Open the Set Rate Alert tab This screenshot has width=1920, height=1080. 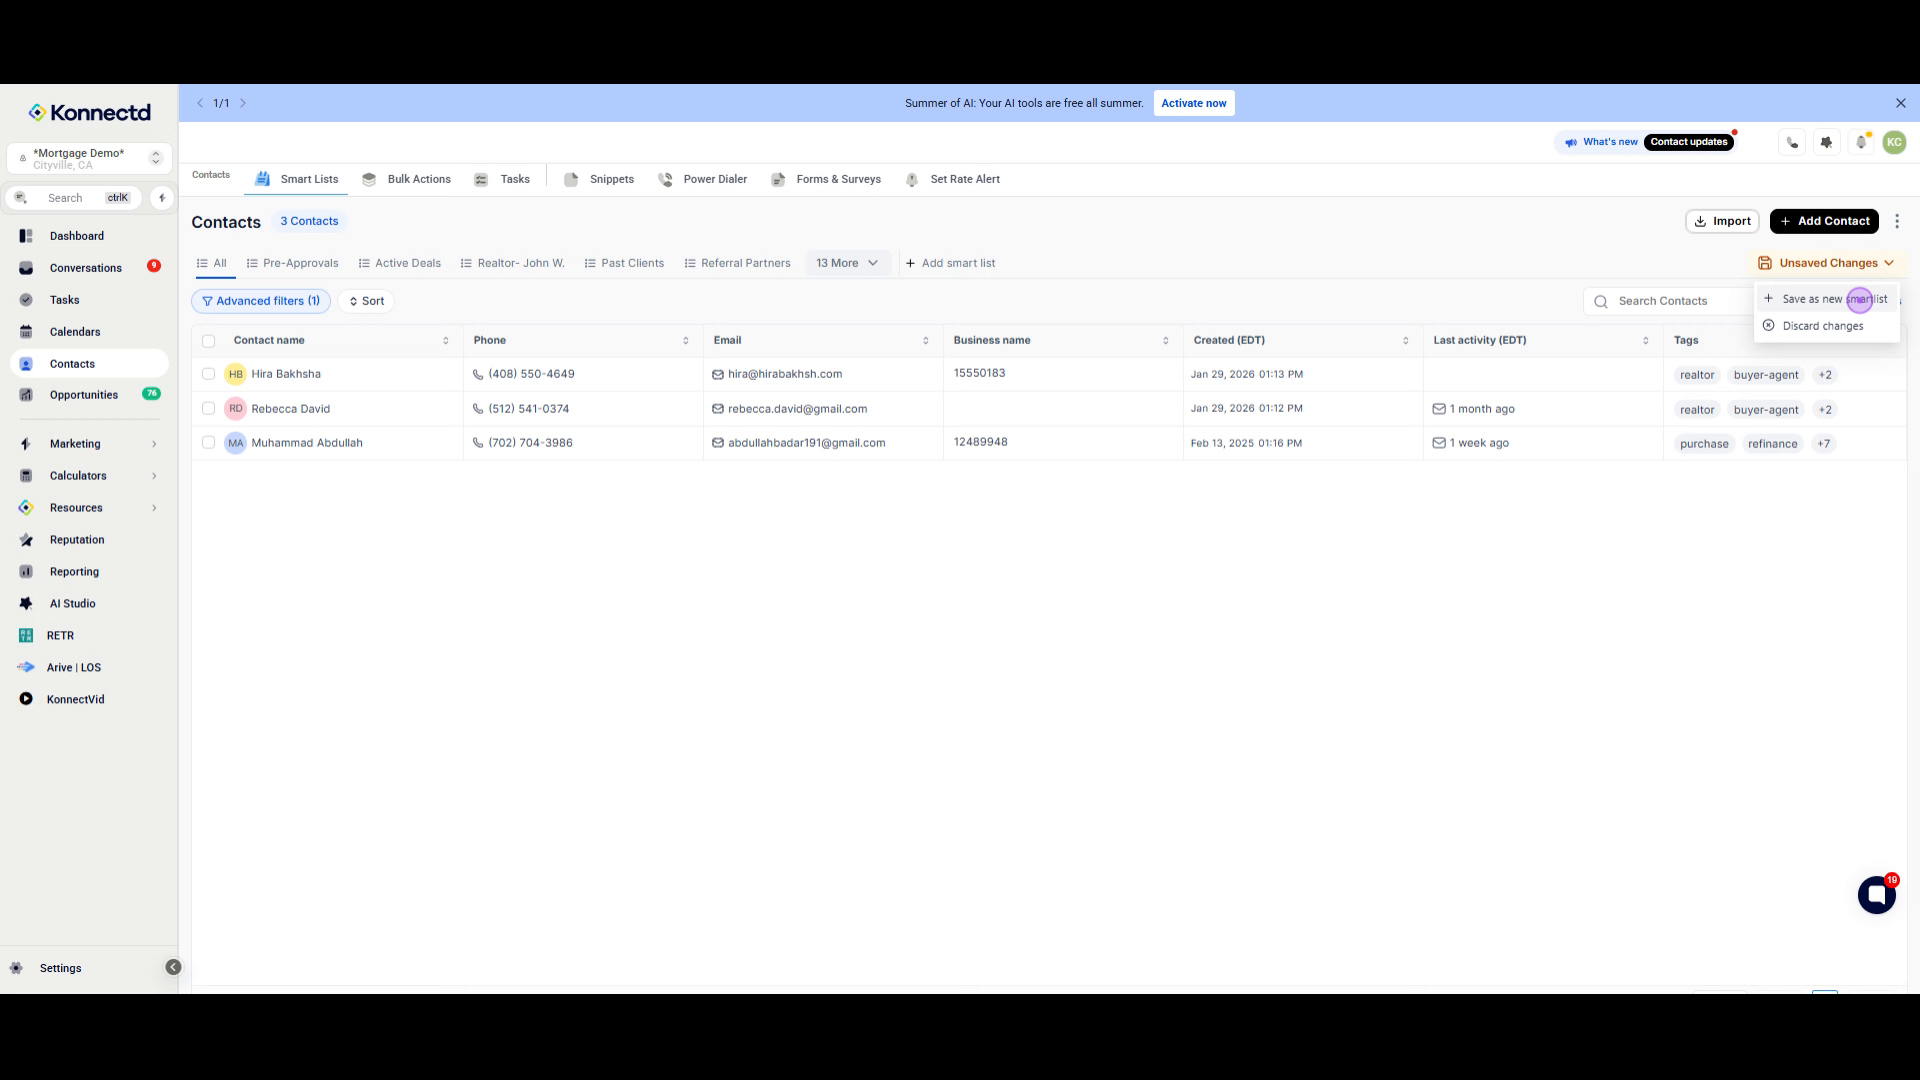[952, 179]
